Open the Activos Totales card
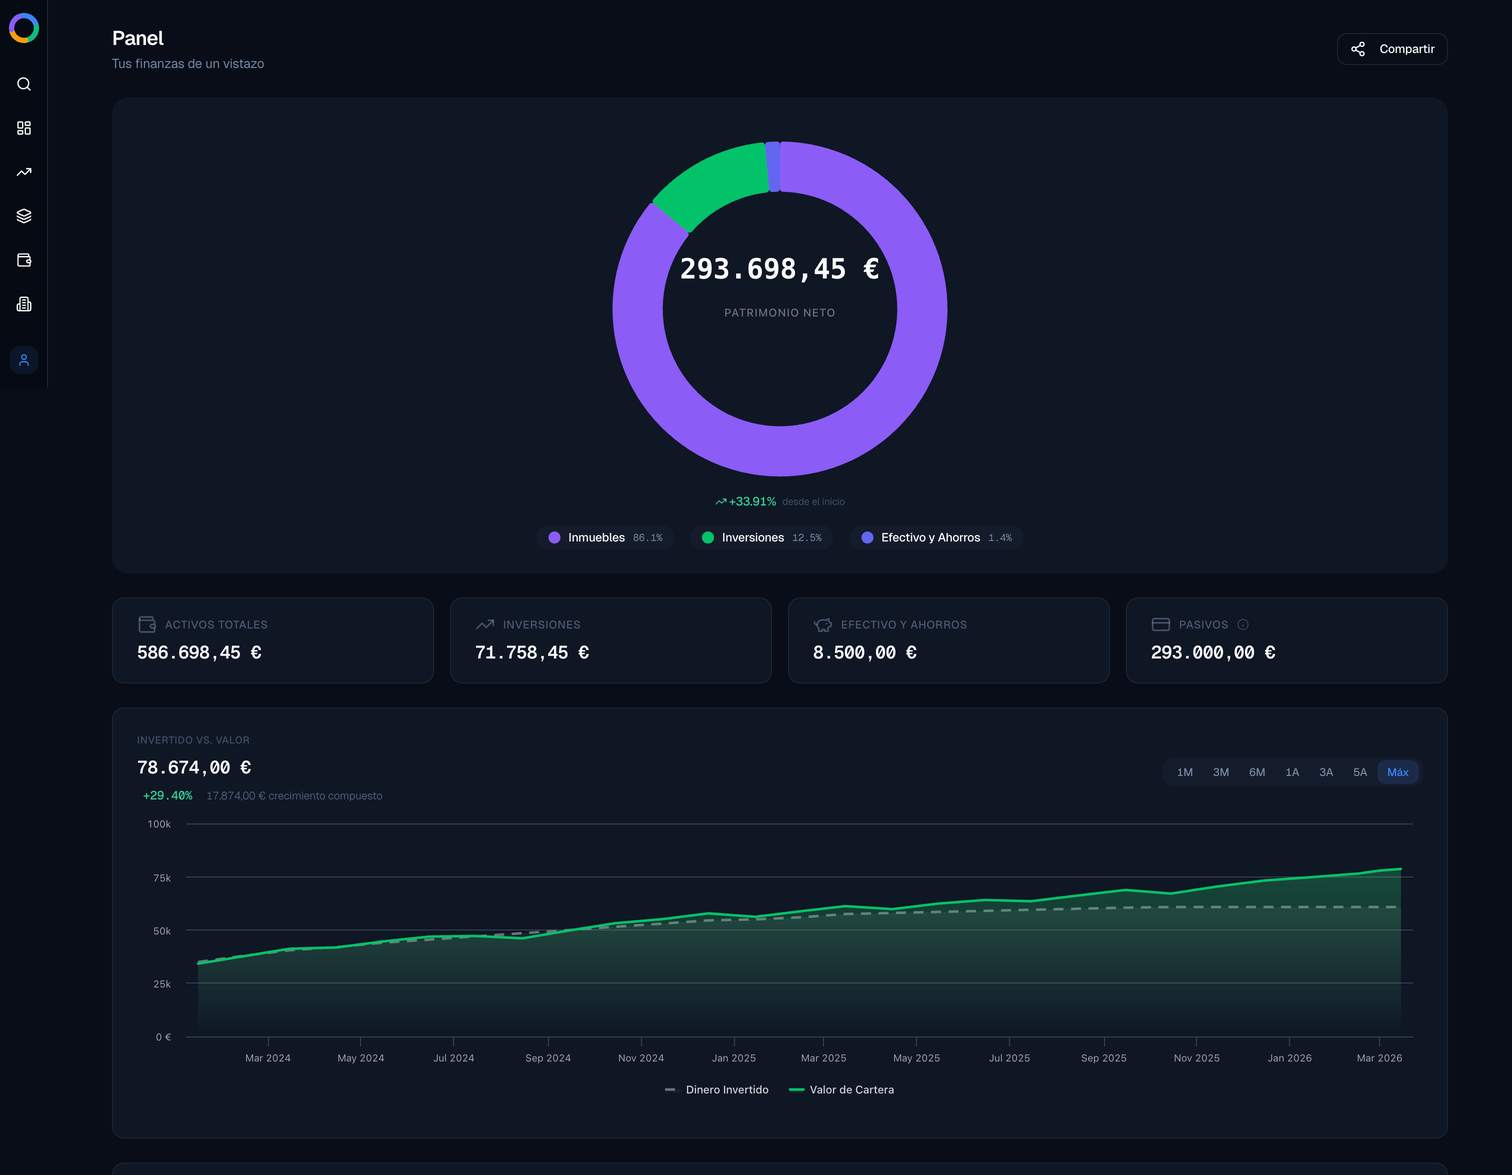 coord(272,640)
